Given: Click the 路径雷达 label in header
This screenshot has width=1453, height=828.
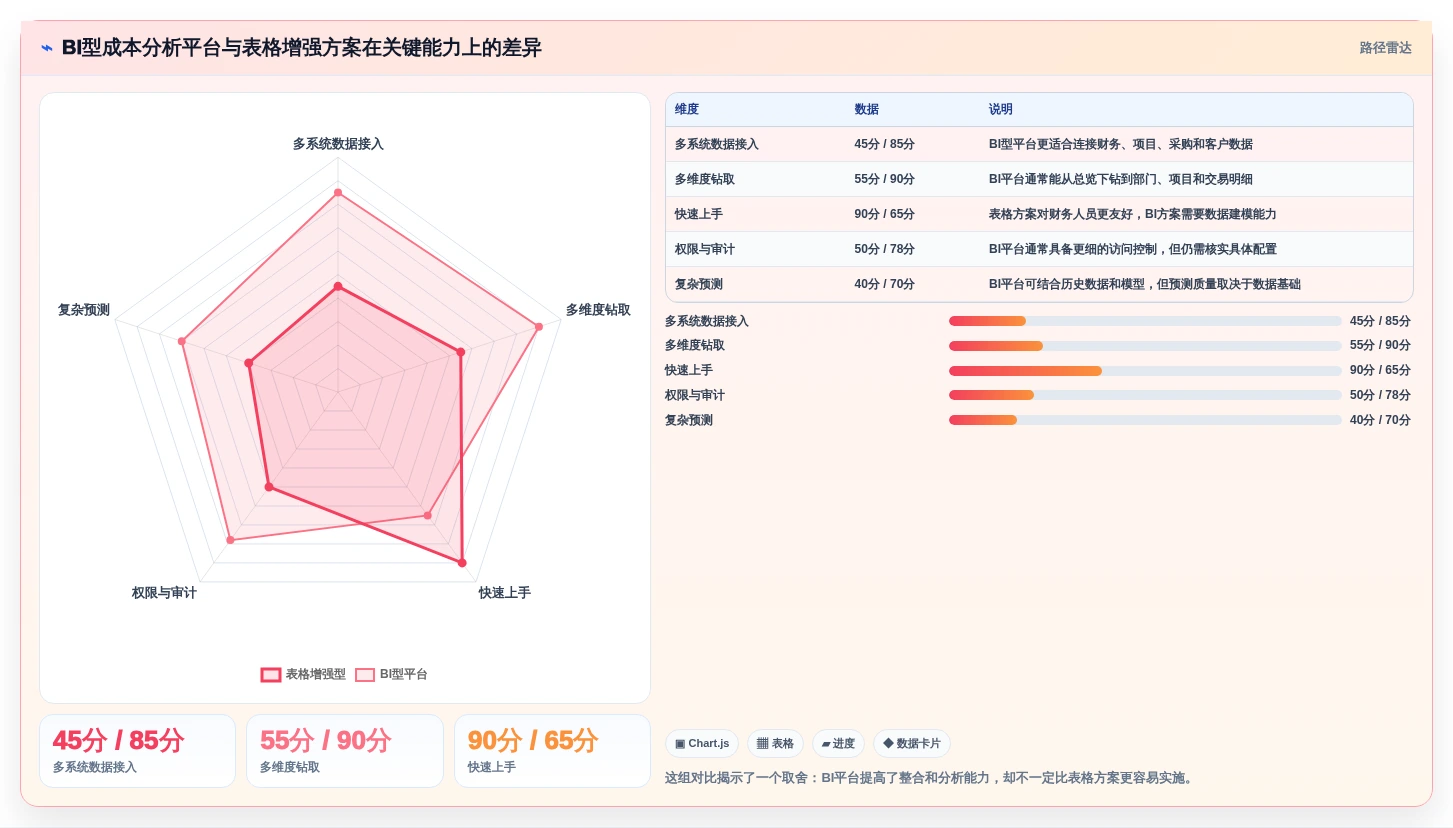Looking at the screenshot, I should tap(1385, 48).
